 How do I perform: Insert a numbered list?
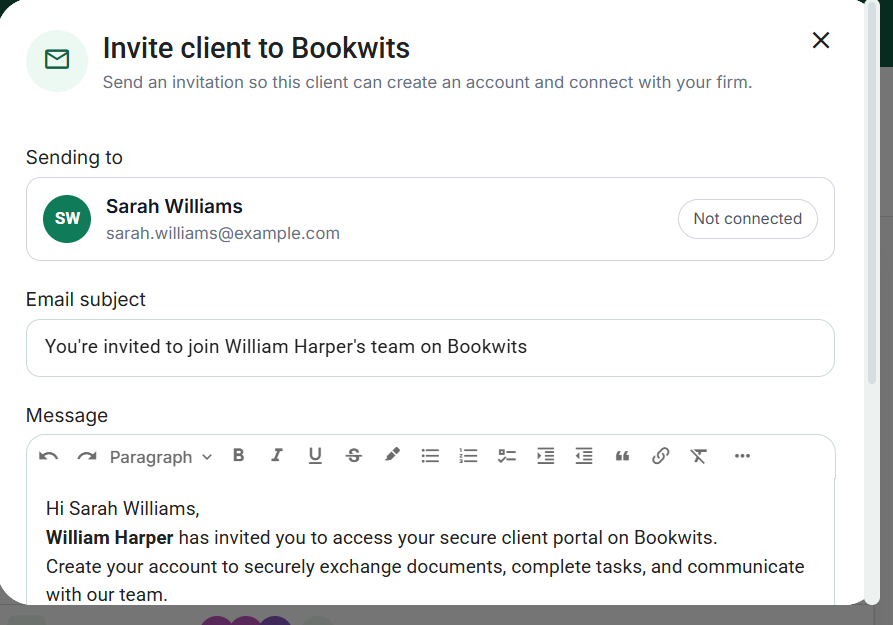pyautogui.click(x=468, y=456)
